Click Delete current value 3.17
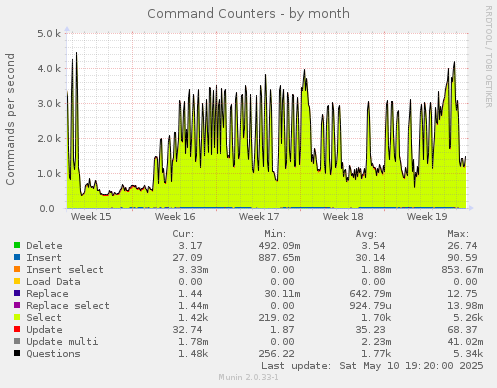Screen dimensions: 497x388 [190, 246]
